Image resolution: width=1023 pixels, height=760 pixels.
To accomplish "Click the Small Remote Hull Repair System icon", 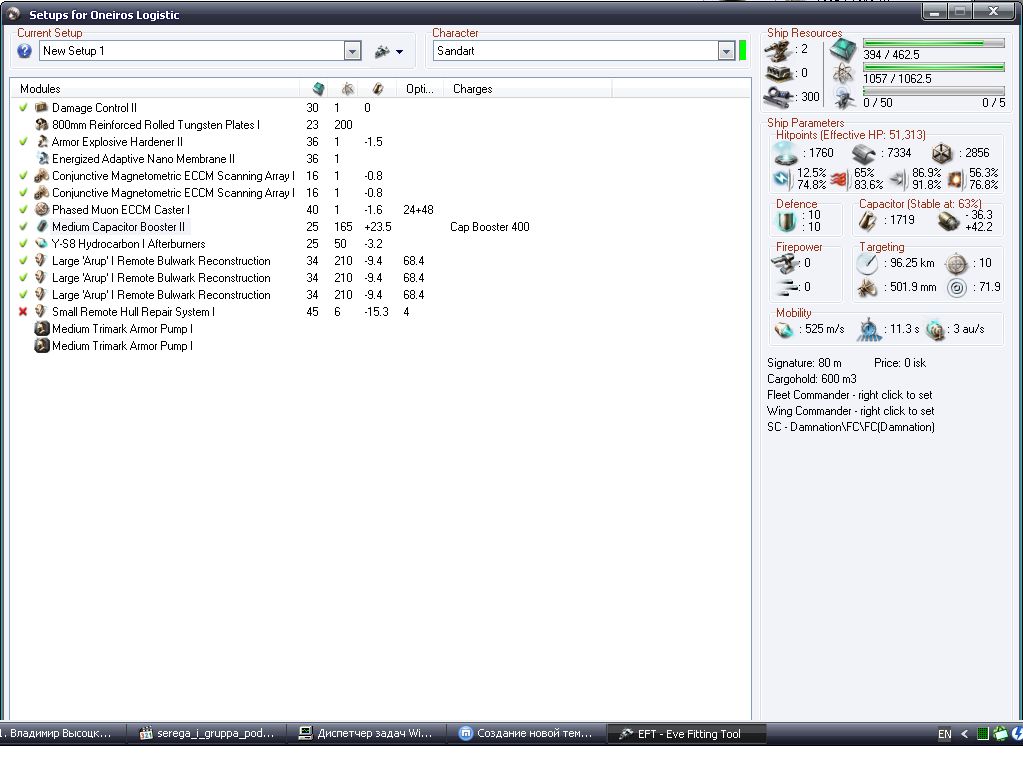I will point(42,311).
